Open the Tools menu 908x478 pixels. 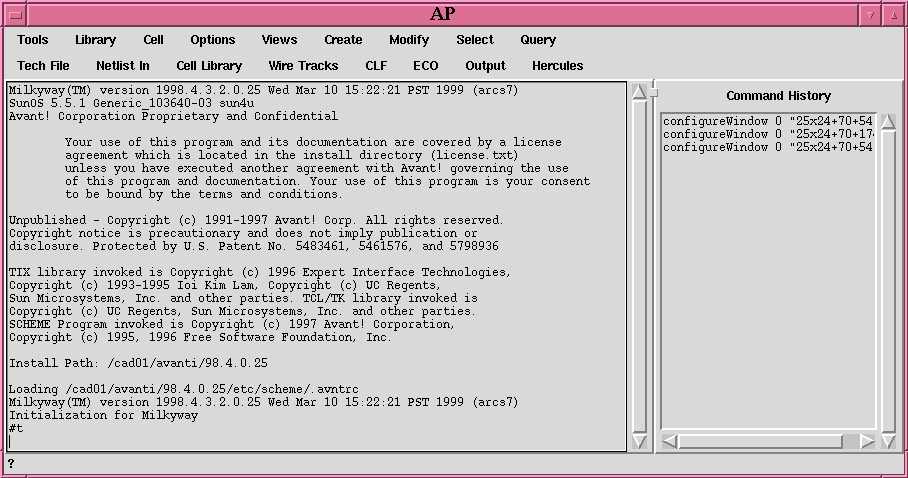[32, 40]
